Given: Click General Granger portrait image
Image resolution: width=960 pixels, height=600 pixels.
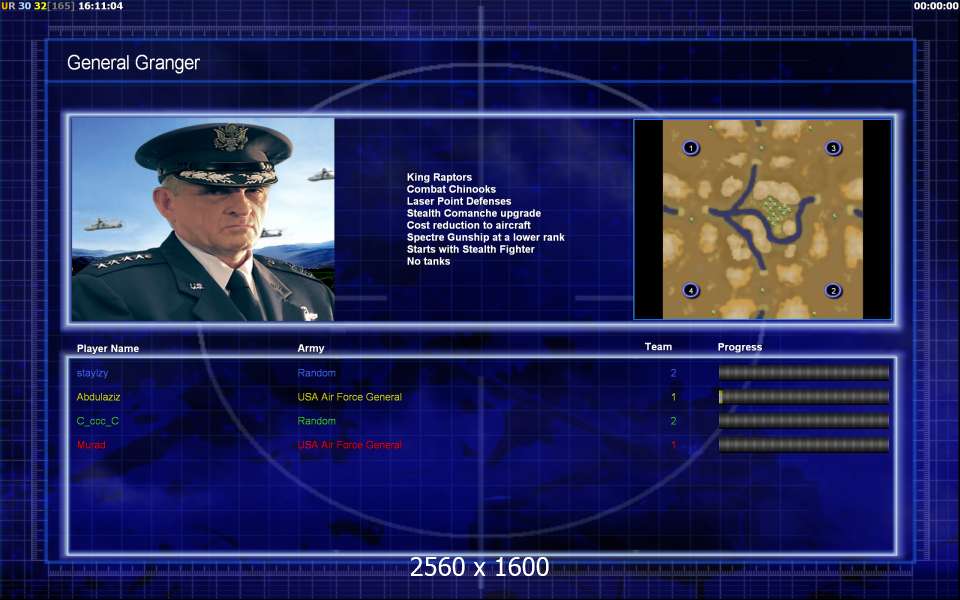Looking at the screenshot, I should tap(203, 219).
